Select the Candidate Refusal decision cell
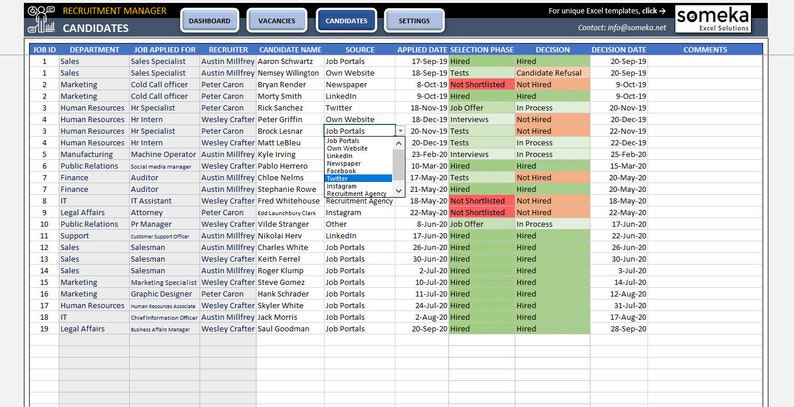This screenshot has width=794, height=407. pyautogui.click(x=552, y=73)
